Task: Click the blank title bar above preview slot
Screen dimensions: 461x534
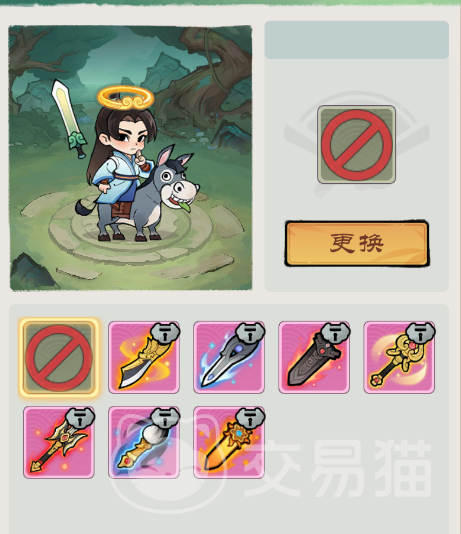Action: (x=356, y=40)
